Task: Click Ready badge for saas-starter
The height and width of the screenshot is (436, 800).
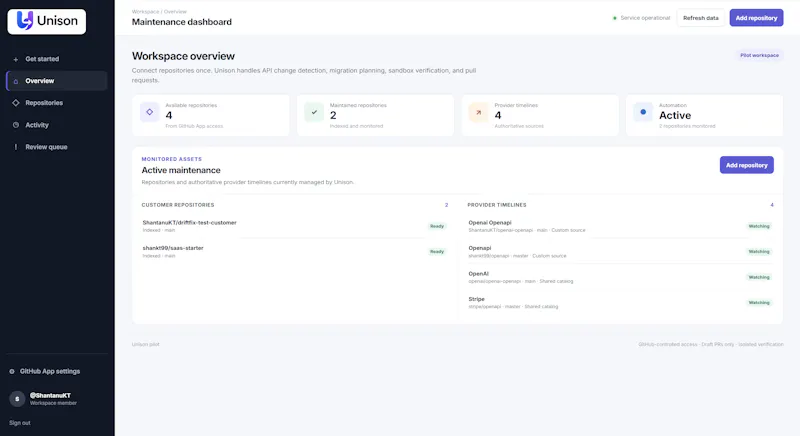Action: [437, 251]
